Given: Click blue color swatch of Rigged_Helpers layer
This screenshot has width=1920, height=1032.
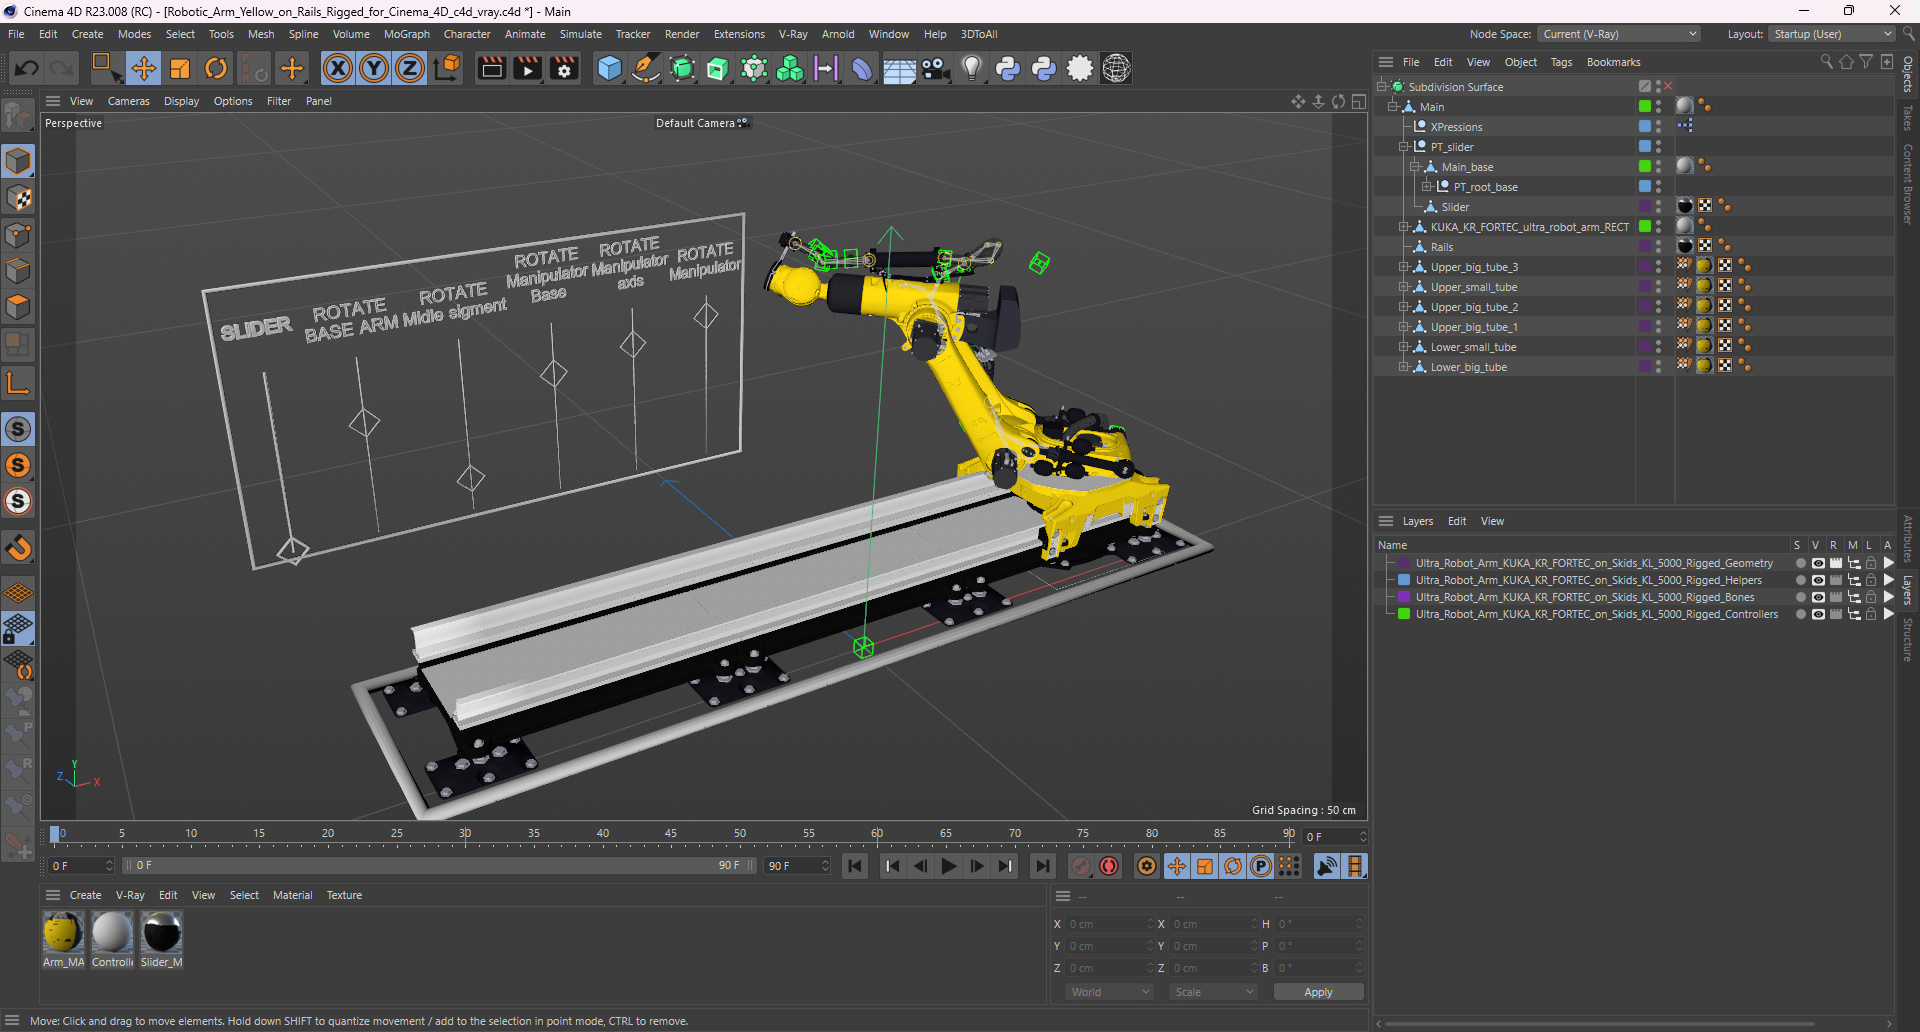Looking at the screenshot, I should (x=1404, y=580).
